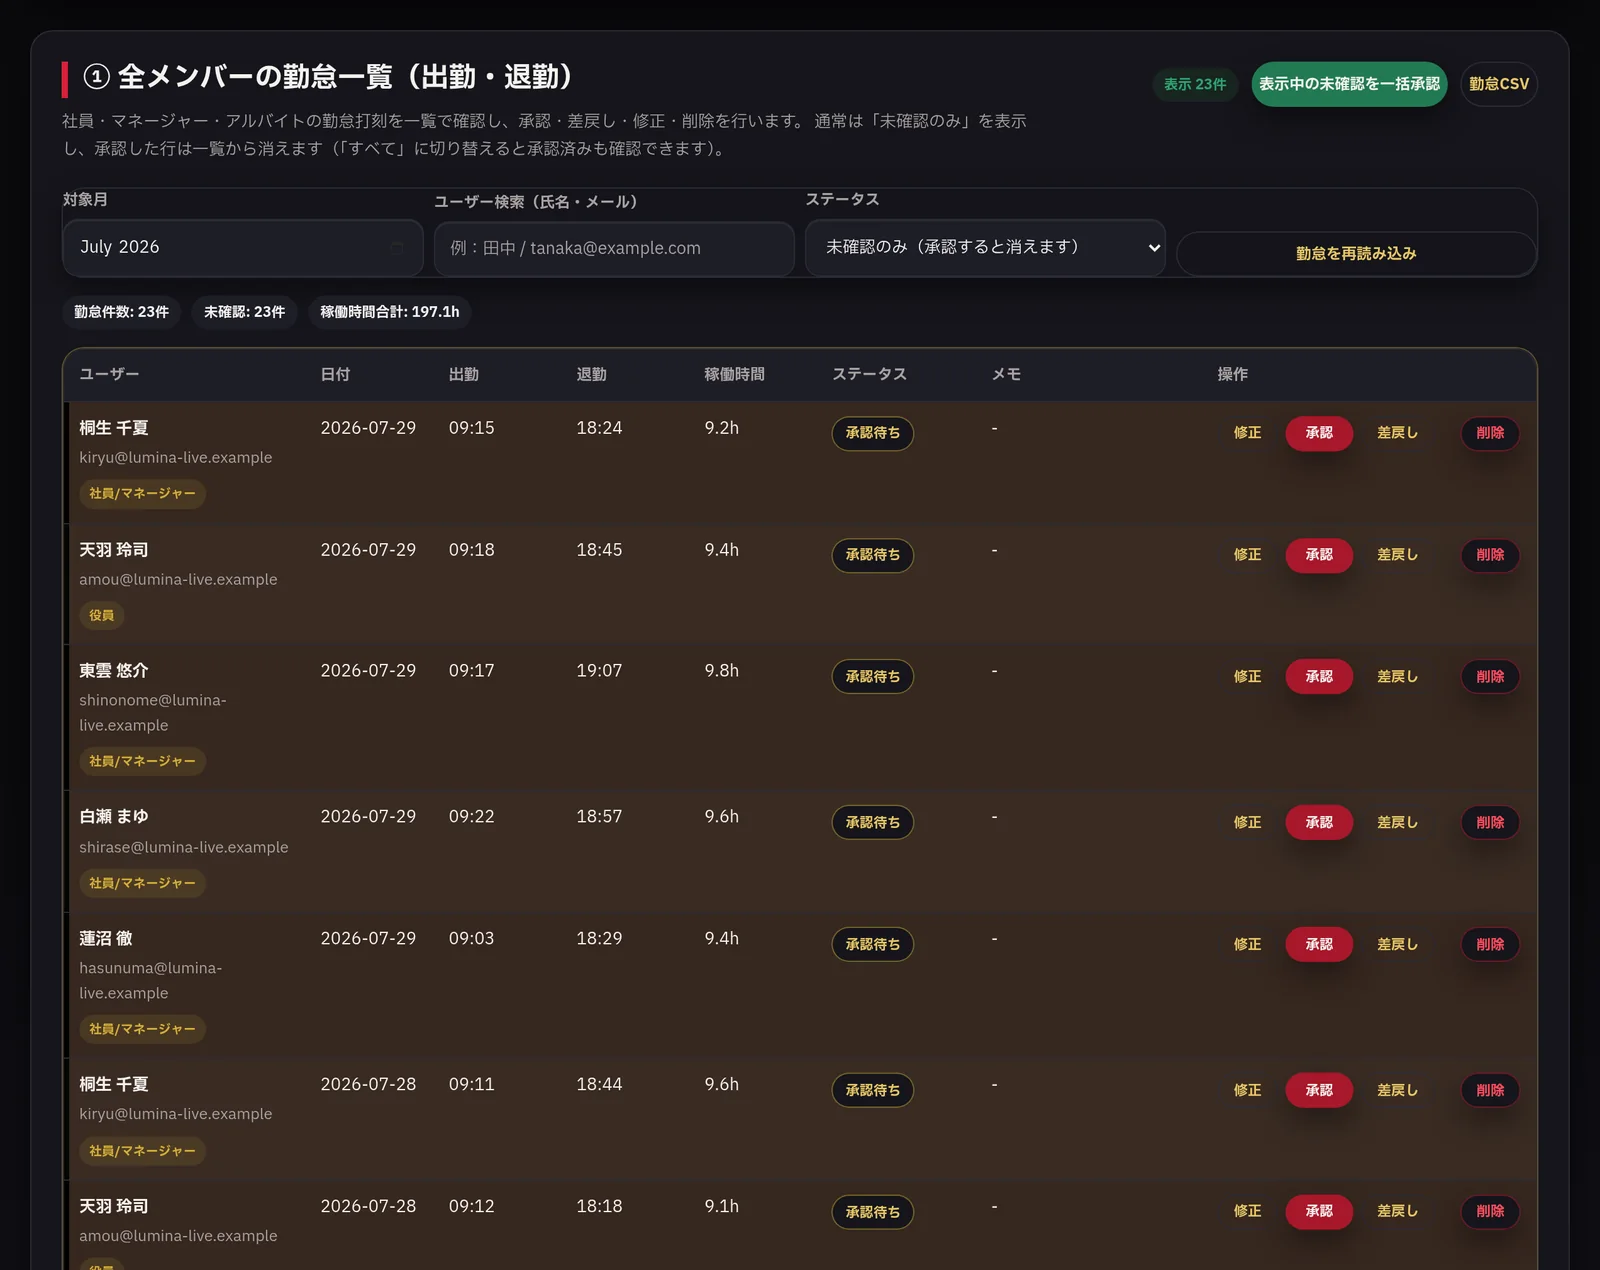The width and height of the screenshot is (1600, 1270).
Task: Approve 白瀬 まゆ attendance record
Action: (1319, 823)
